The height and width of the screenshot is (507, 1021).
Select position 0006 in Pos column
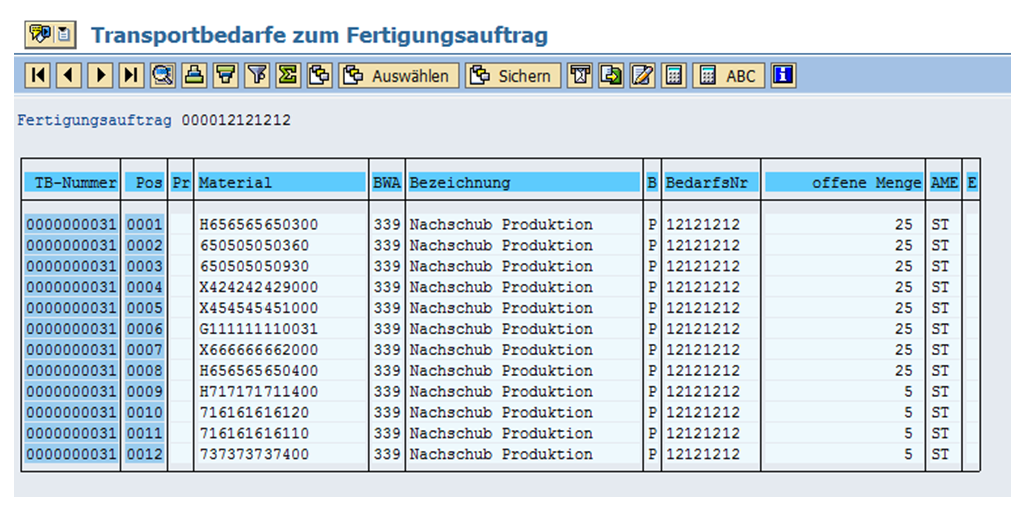pyautogui.click(x=144, y=329)
